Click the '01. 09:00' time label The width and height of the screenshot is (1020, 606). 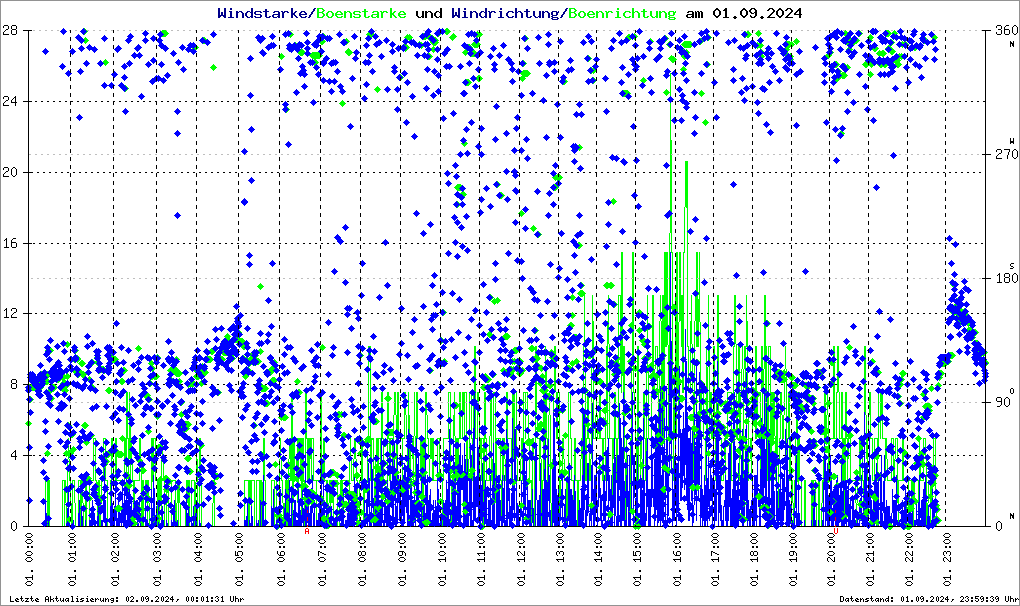pos(401,559)
